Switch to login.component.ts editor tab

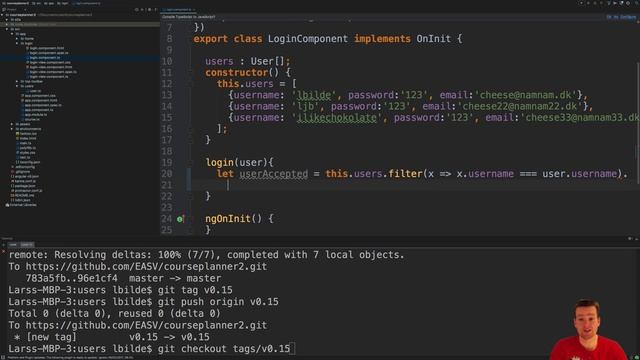pos(178,9)
